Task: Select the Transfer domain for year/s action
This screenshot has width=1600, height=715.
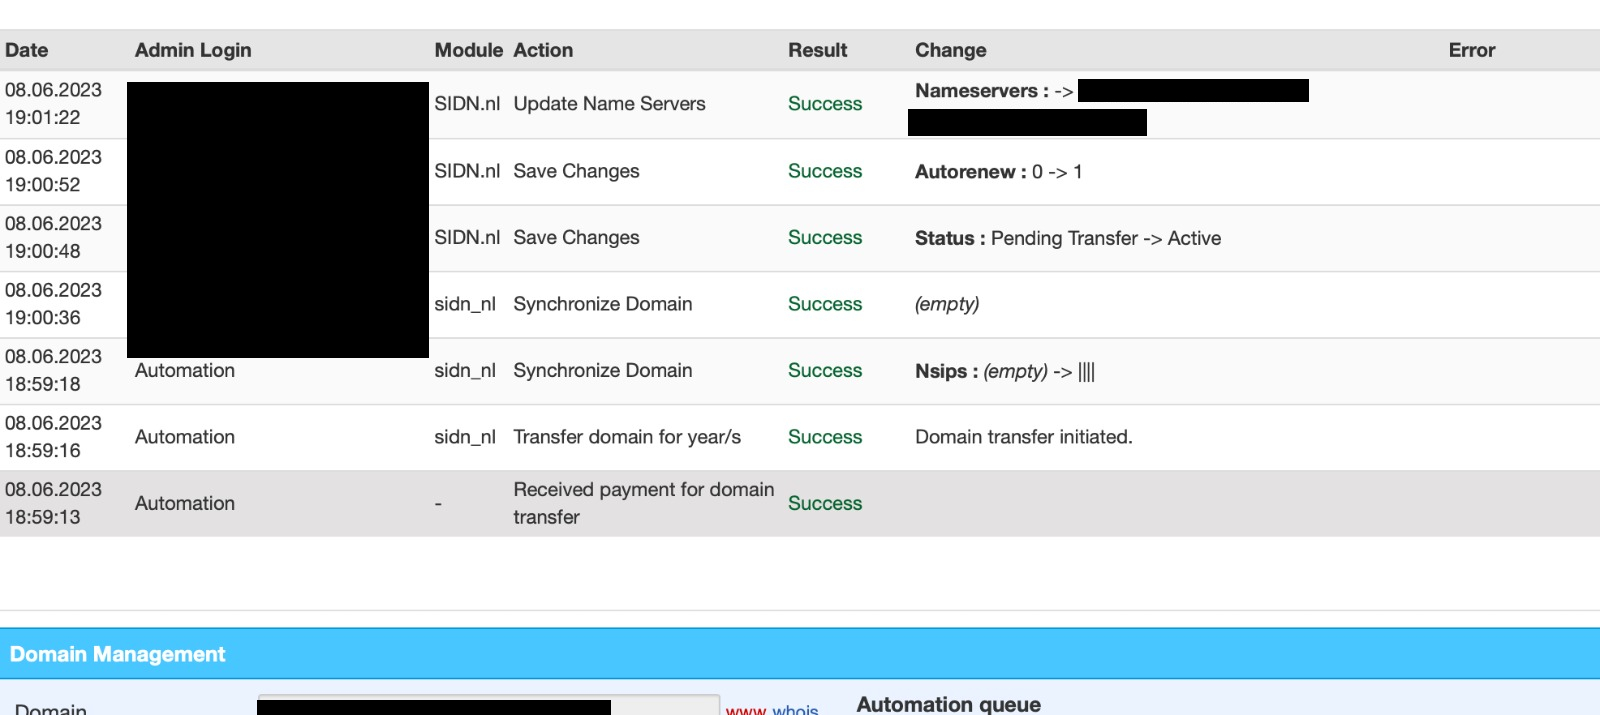Action: point(627,437)
